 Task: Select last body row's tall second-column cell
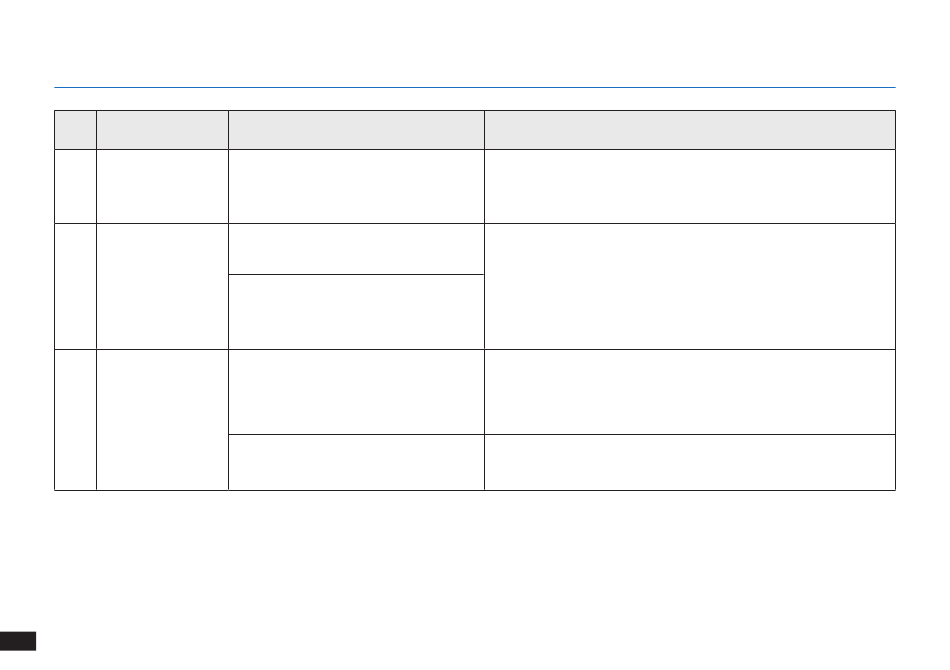(x=162, y=420)
